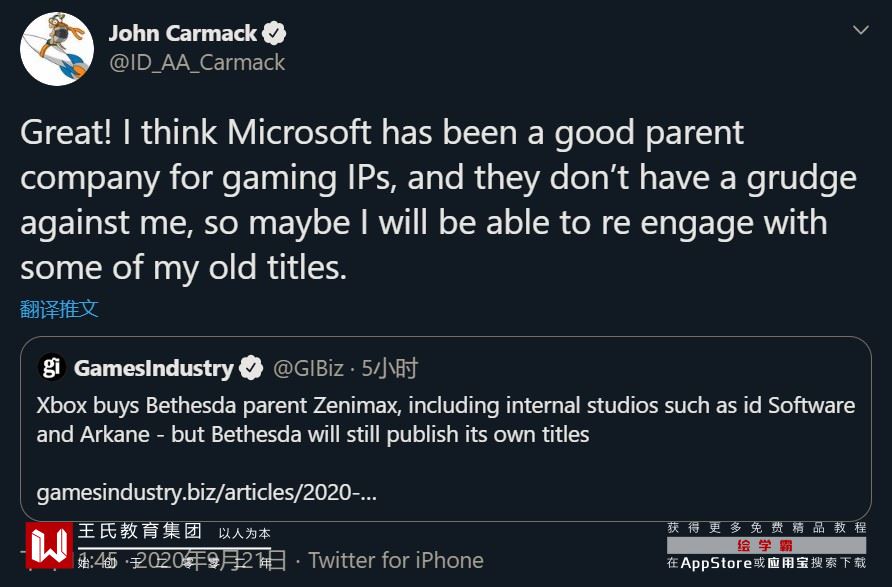Screen dimensions: 892x587
Task: Click the verified badge beside John Carmack
Action: [274, 34]
